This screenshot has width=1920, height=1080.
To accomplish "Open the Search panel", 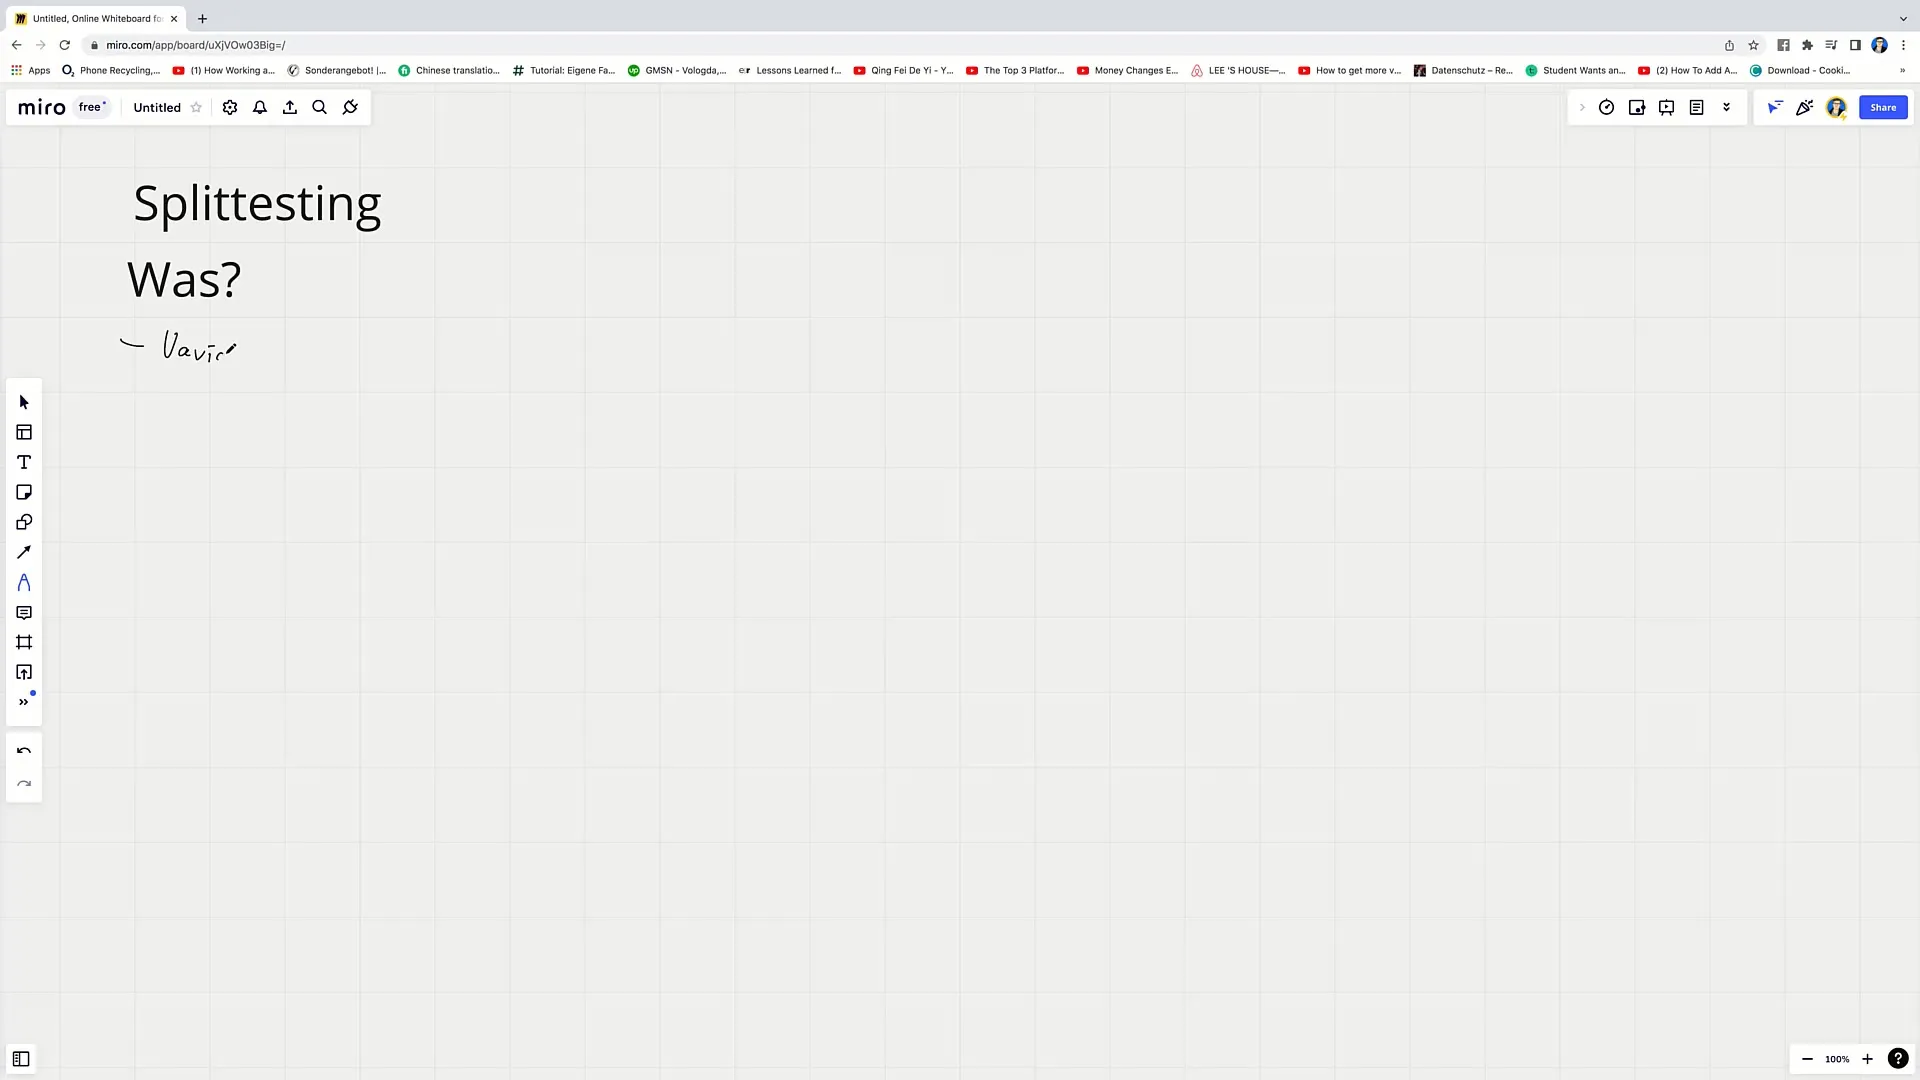I will click(319, 107).
